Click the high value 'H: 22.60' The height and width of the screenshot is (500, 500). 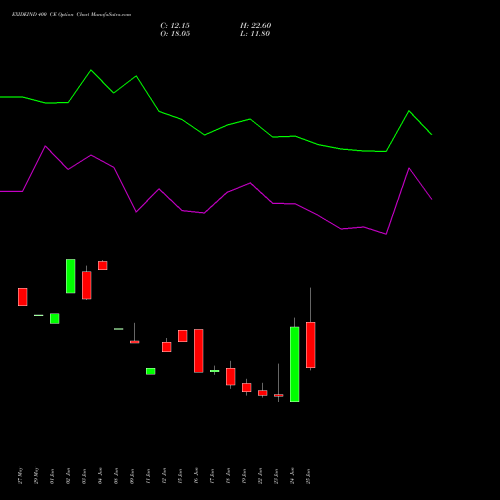pos(256,26)
